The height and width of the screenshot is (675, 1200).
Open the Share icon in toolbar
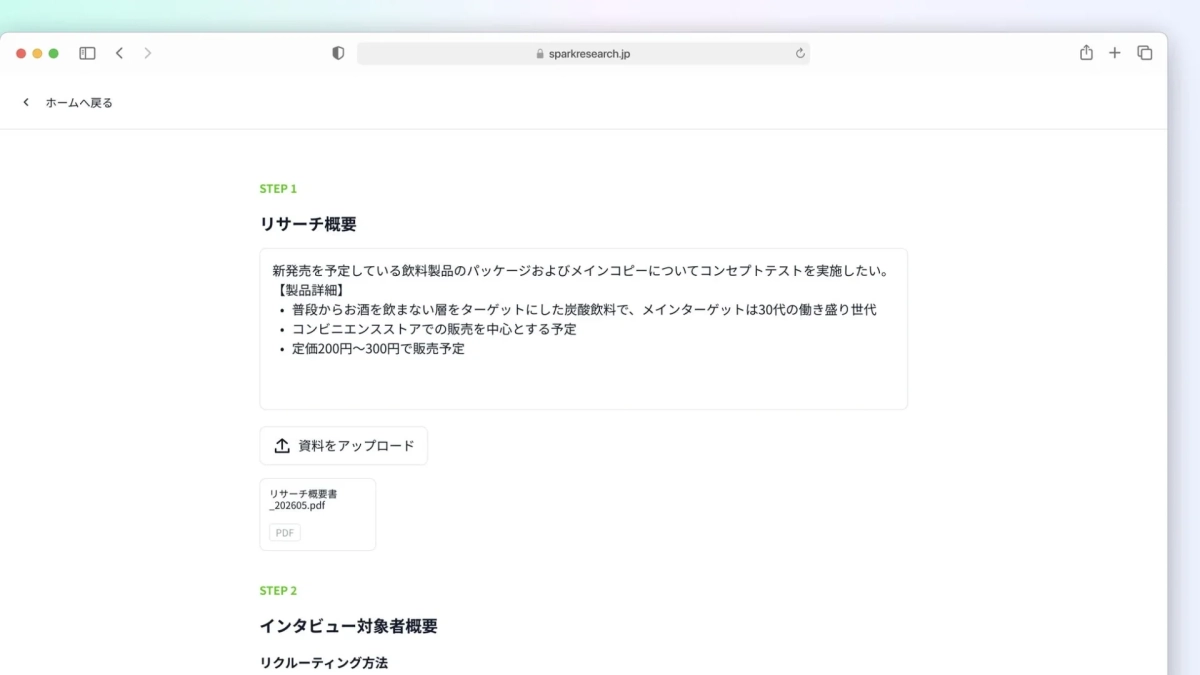tap(1086, 53)
